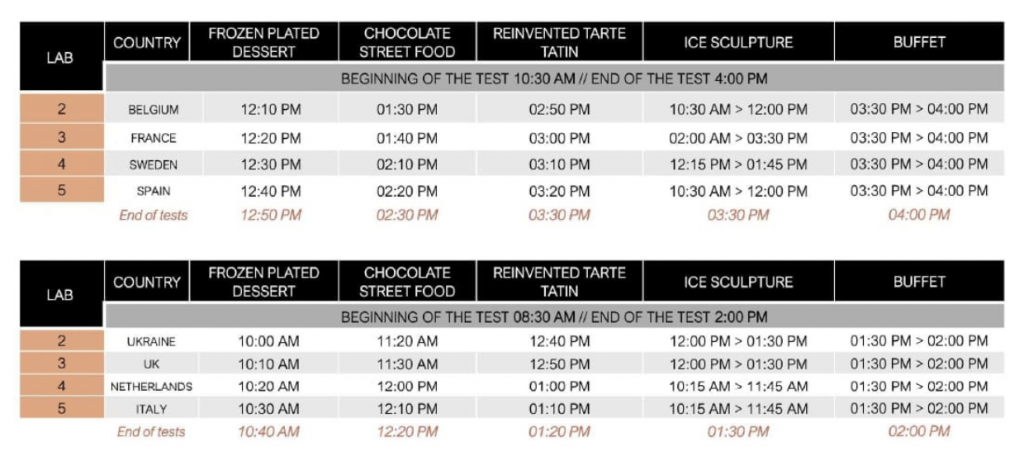
Task: Select Ukraine's 12:40 PM tarte tatin time
Action: click(560, 341)
